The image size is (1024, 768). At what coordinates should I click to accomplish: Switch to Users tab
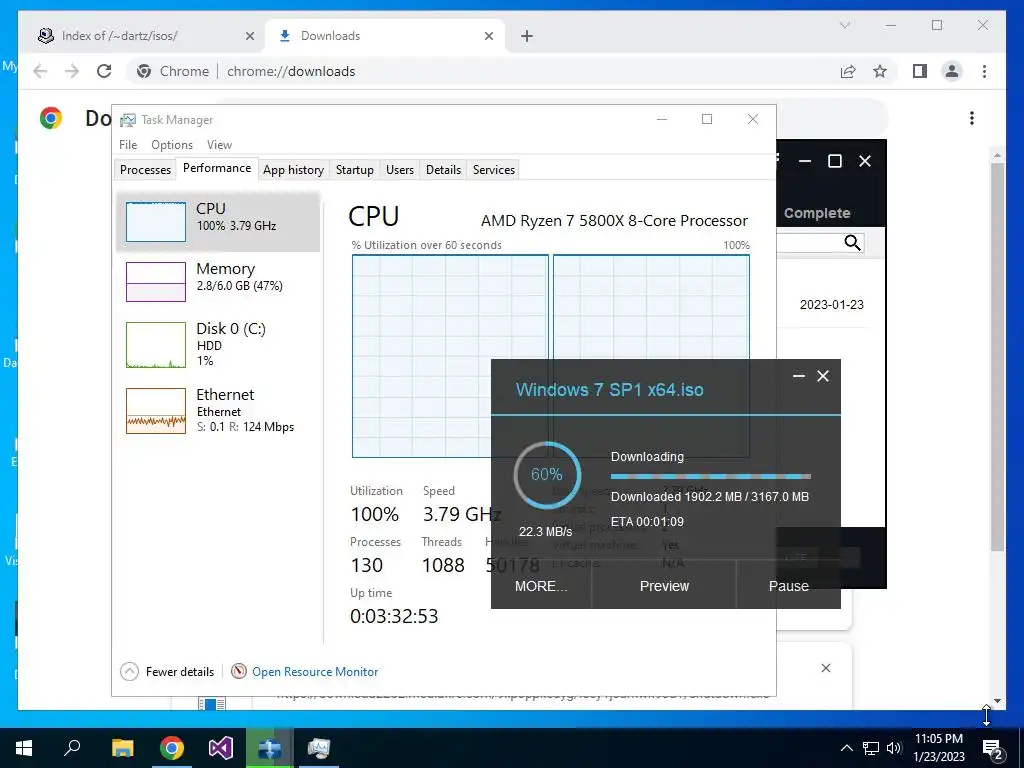pyautogui.click(x=400, y=170)
